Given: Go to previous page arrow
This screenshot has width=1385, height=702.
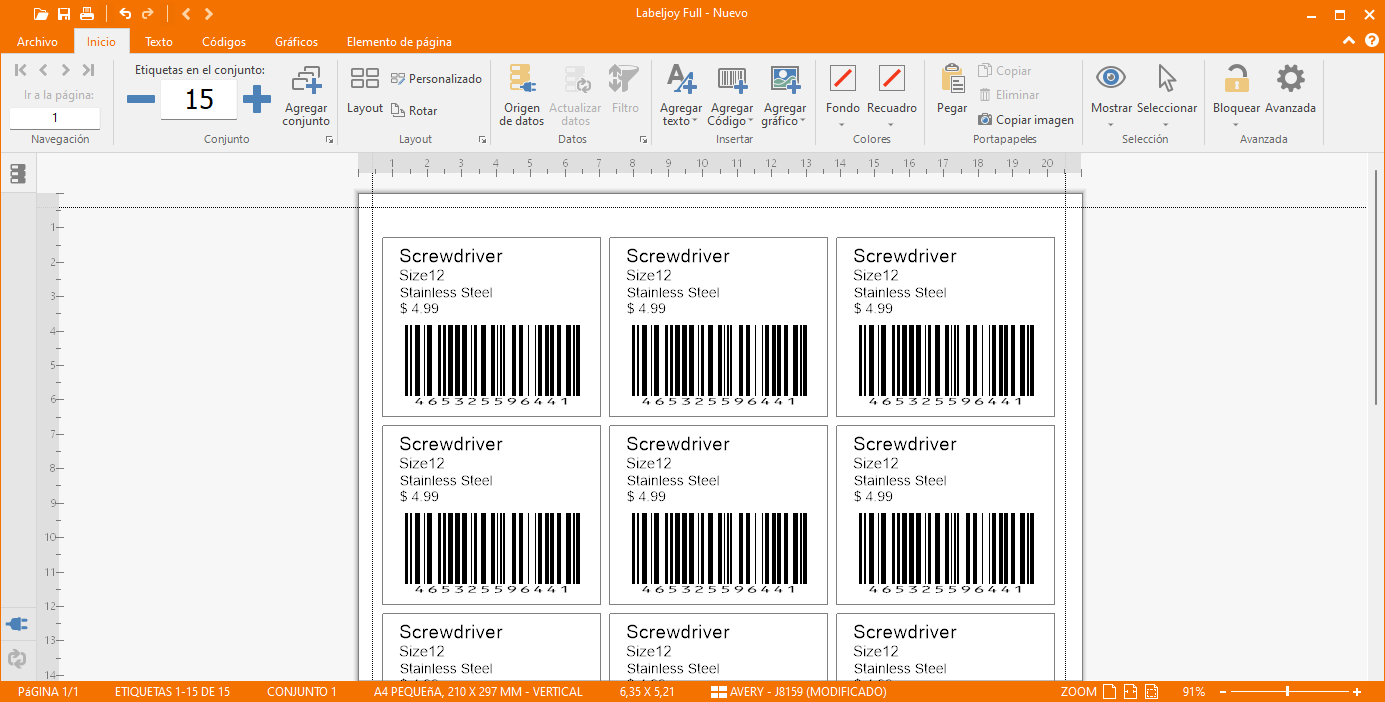Looking at the screenshot, I should pyautogui.click(x=43, y=70).
